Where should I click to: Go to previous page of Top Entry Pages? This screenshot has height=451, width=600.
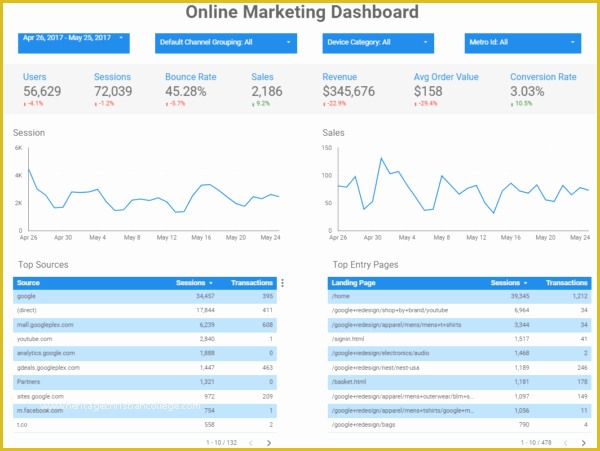click(x=566, y=443)
